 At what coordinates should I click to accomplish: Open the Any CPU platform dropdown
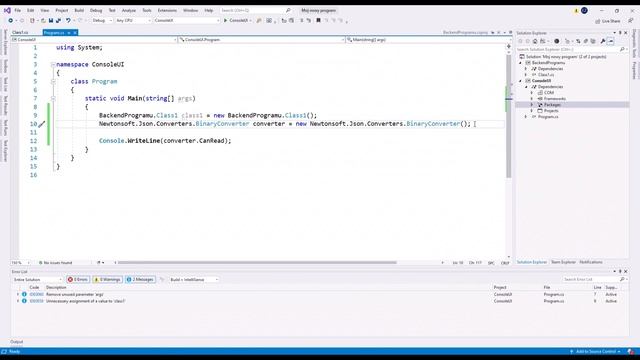click(x=133, y=20)
